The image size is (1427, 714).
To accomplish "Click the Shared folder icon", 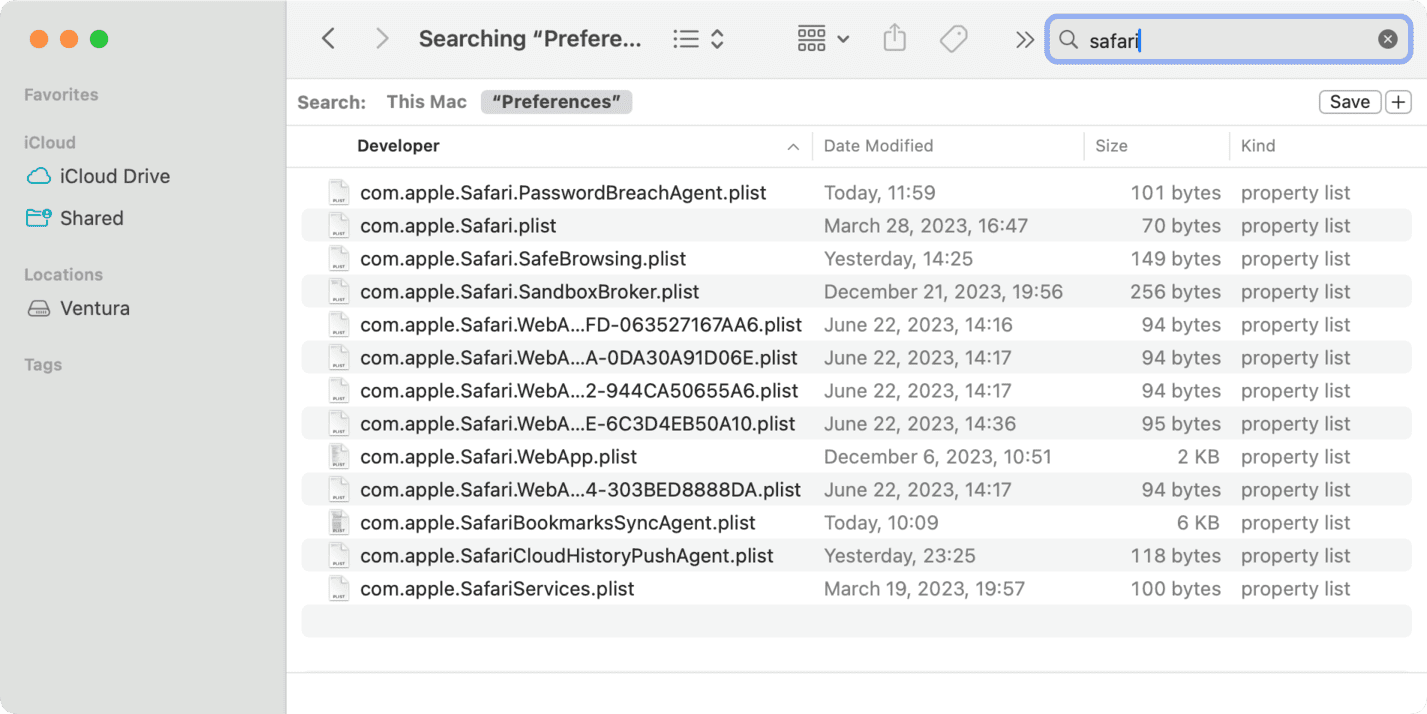I will pyautogui.click(x=39, y=218).
